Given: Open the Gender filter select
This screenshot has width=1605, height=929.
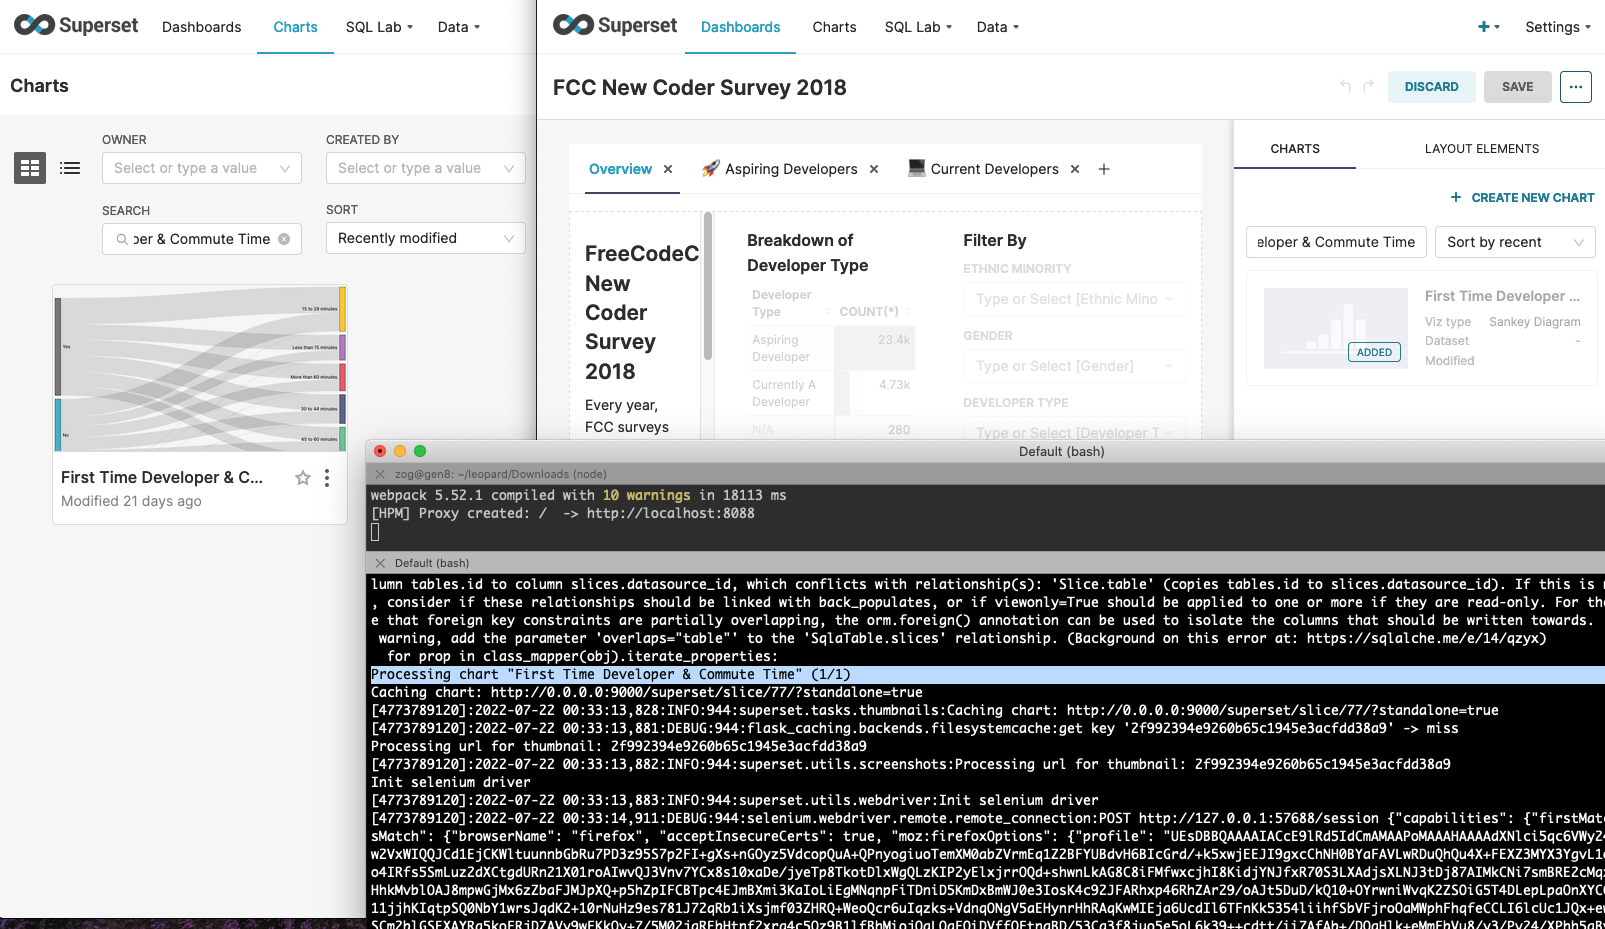Looking at the screenshot, I should (x=1074, y=366).
